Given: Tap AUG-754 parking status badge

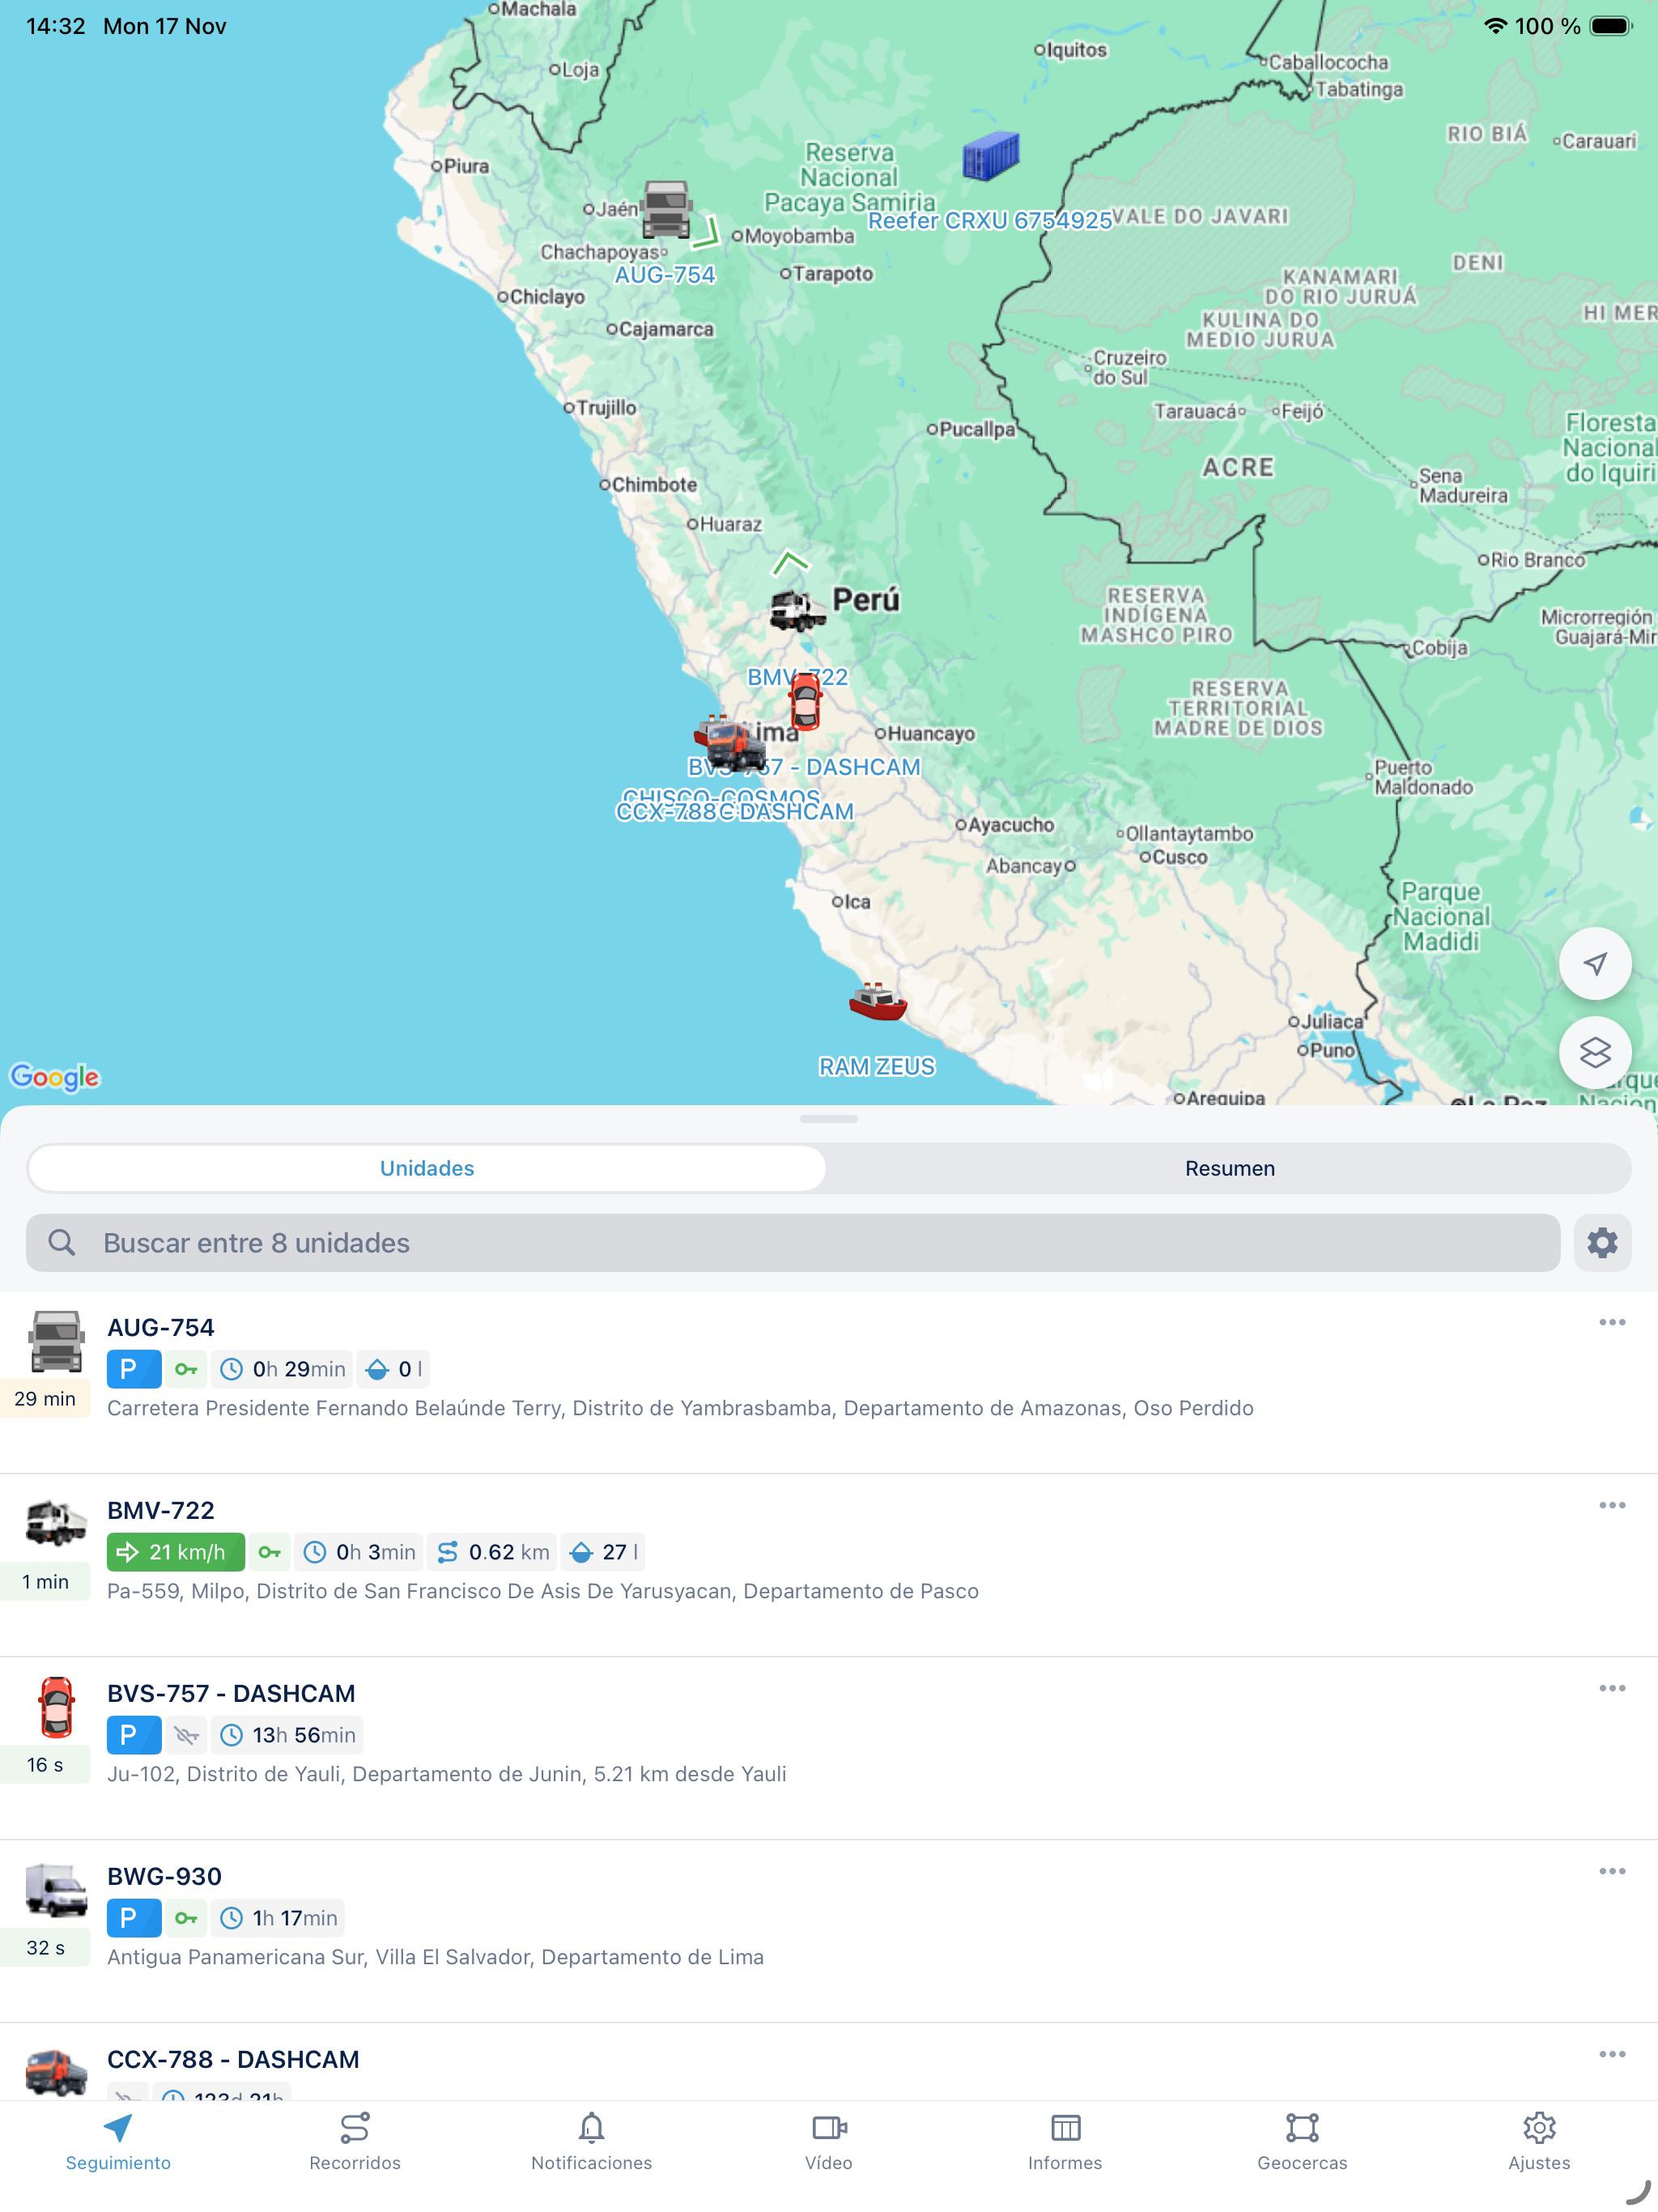Looking at the screenshot, I should tap(134, 1369).
